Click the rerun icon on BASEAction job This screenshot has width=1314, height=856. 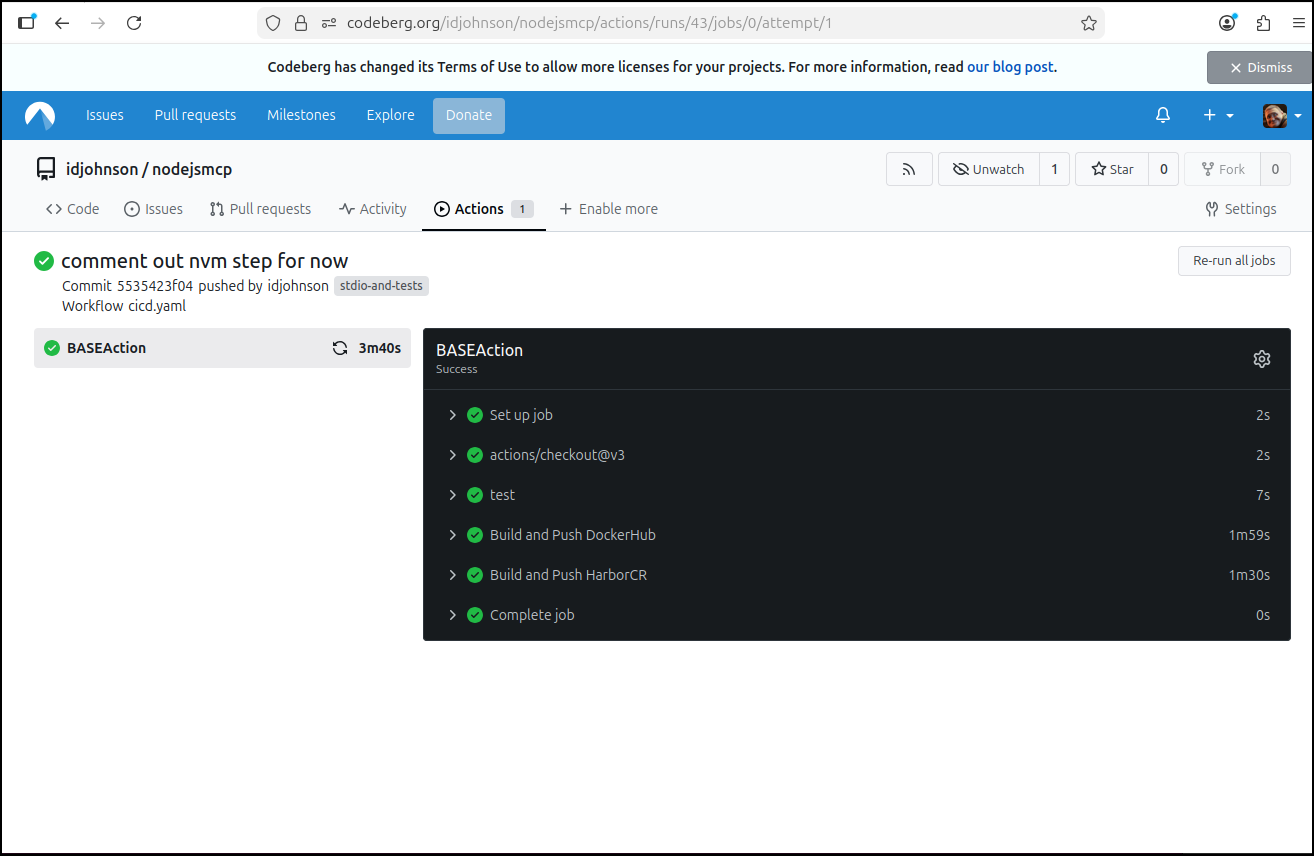click(x=340, y=349)
